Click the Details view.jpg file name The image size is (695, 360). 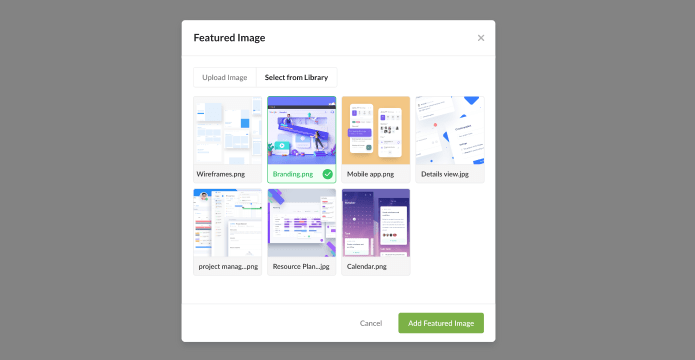[x=445, y=174]
